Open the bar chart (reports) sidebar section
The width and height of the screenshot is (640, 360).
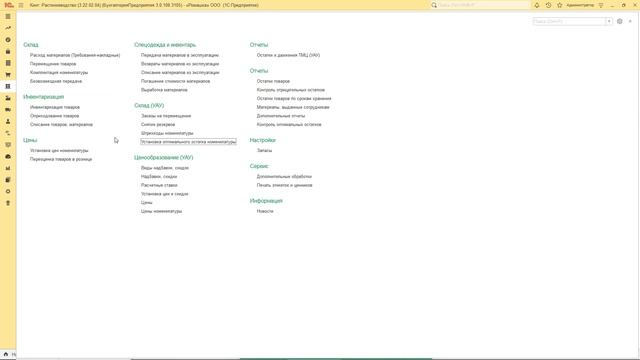click(x=8, y=168)
